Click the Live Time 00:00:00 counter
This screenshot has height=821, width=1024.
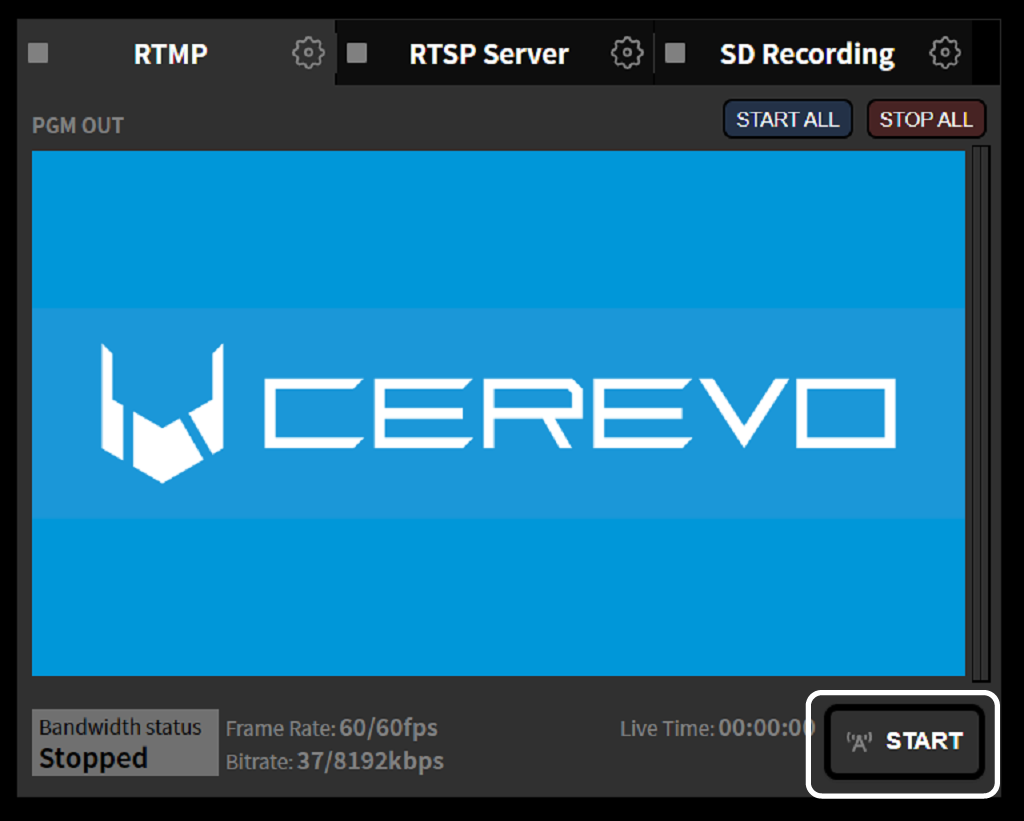[717, 728]
